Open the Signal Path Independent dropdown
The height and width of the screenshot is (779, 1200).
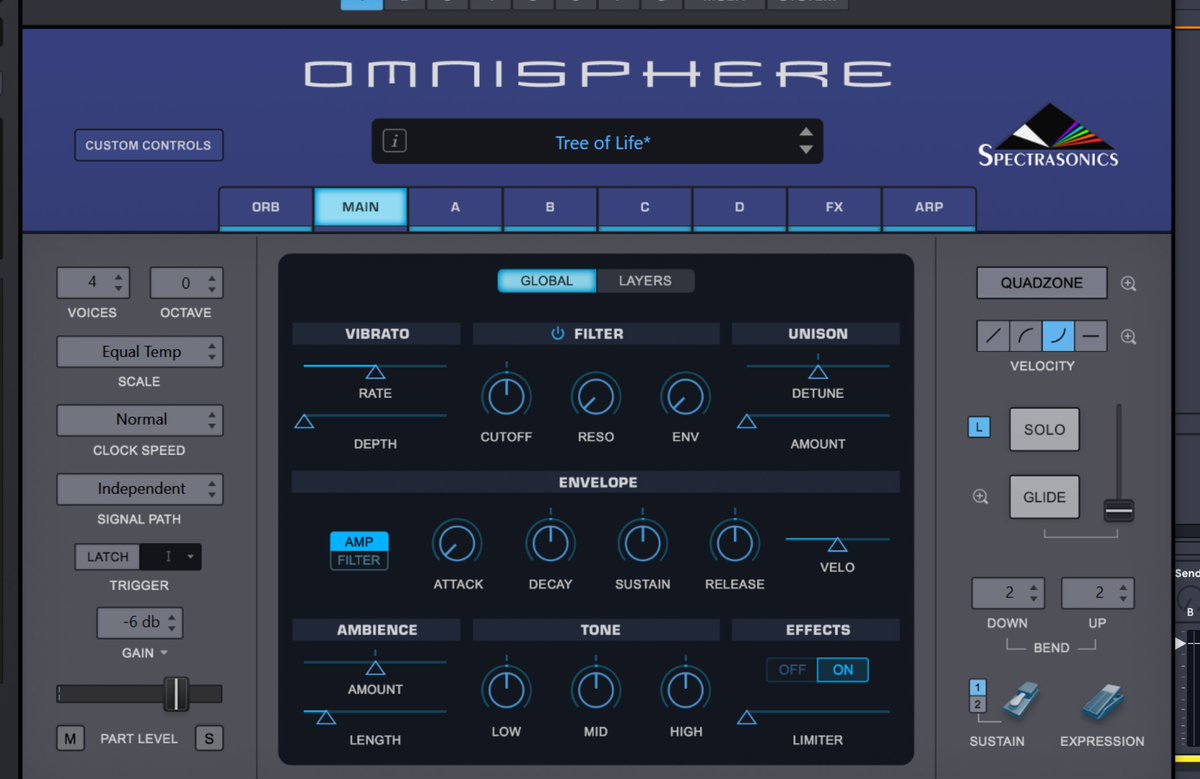(x=140, y=489)
